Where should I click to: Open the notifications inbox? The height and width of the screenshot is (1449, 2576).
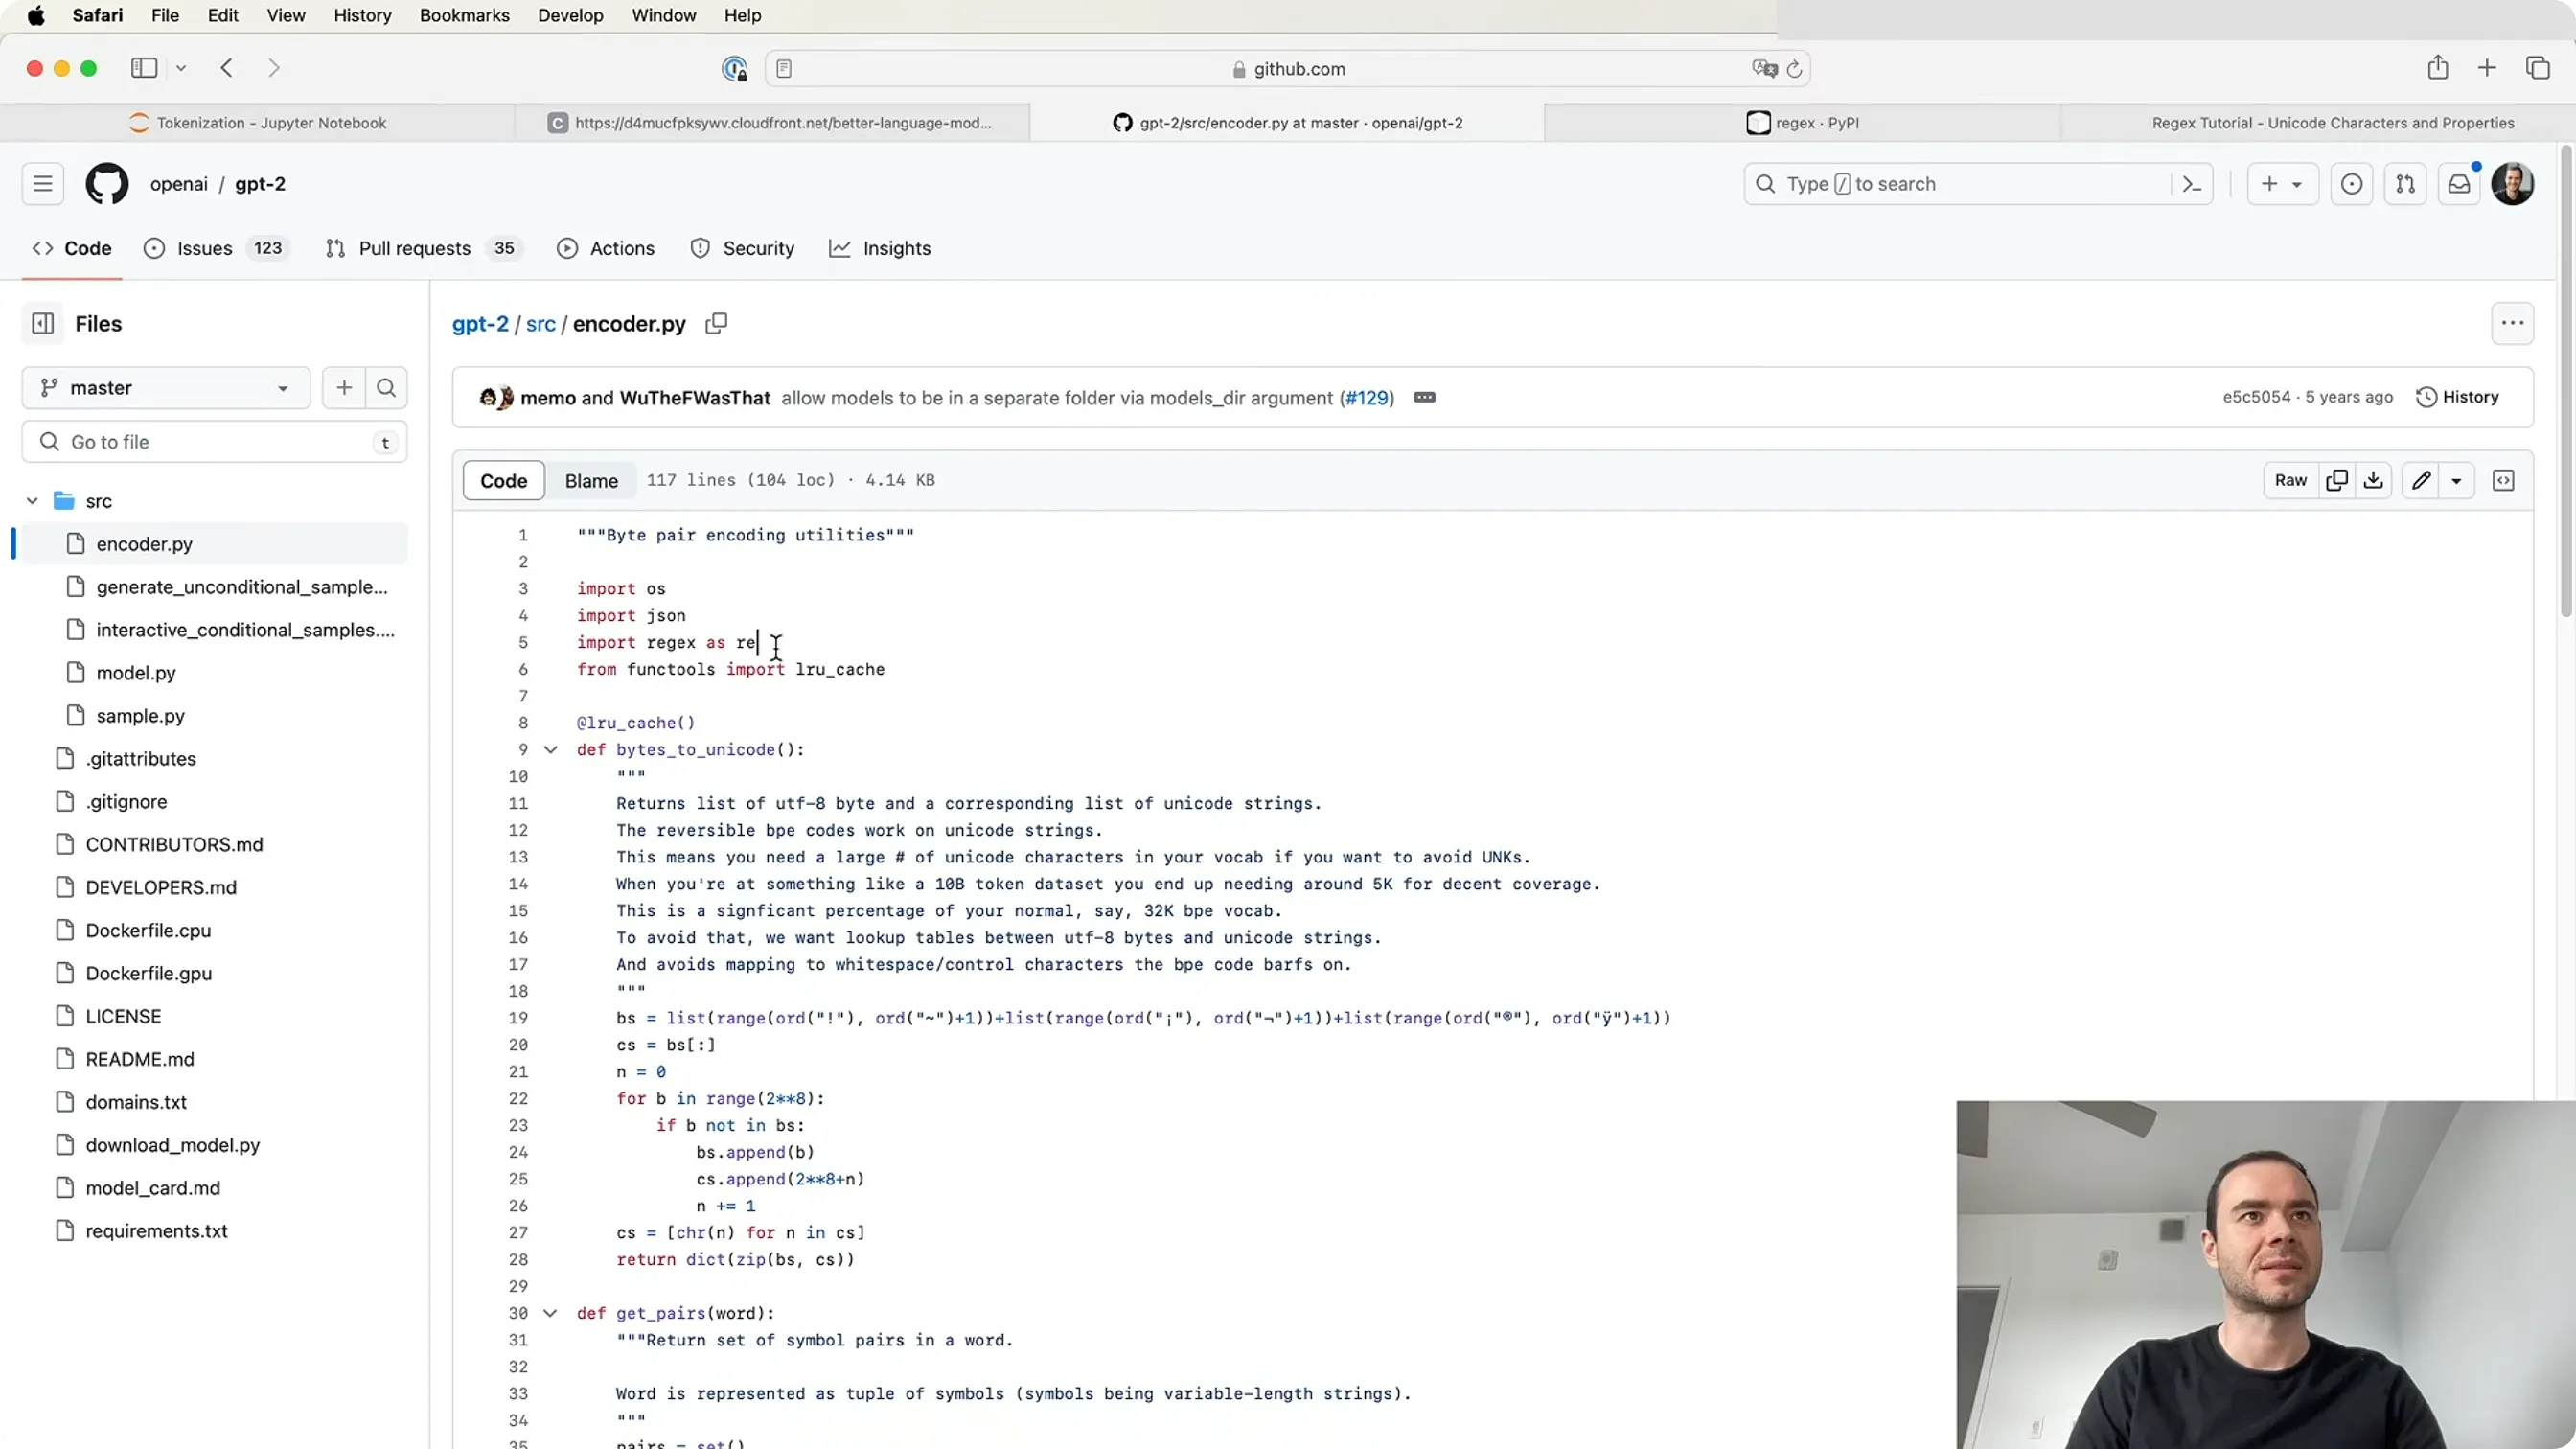click(2459, 184)
